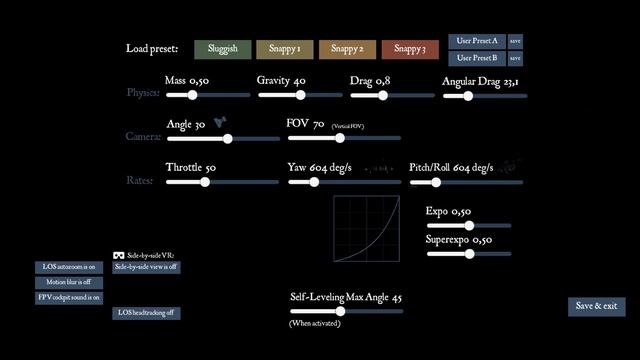Image resolution: width=640 pixels, height=360 pixels.
Task: Load User Preset B
Action: [477, 58]
